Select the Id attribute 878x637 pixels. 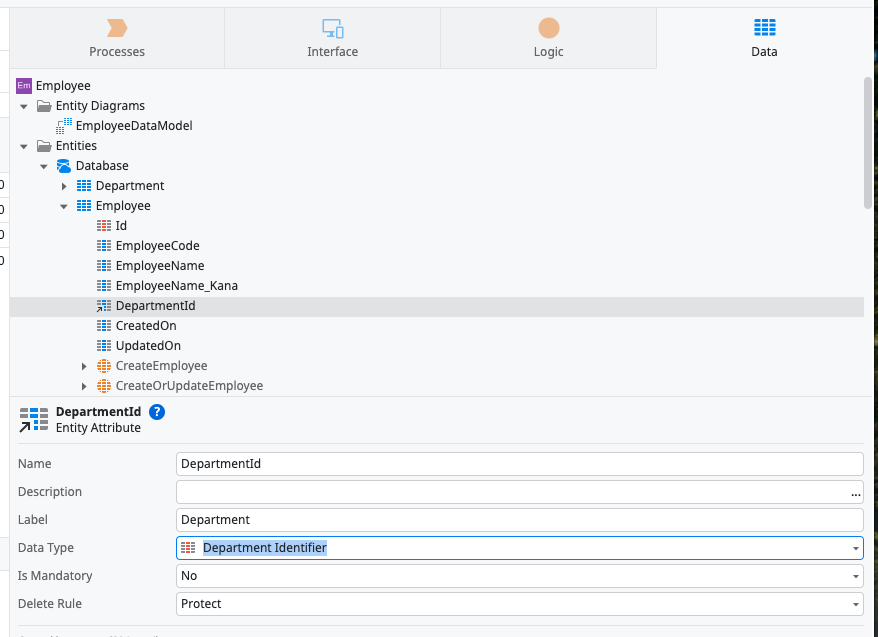click(x=122, y=226)
